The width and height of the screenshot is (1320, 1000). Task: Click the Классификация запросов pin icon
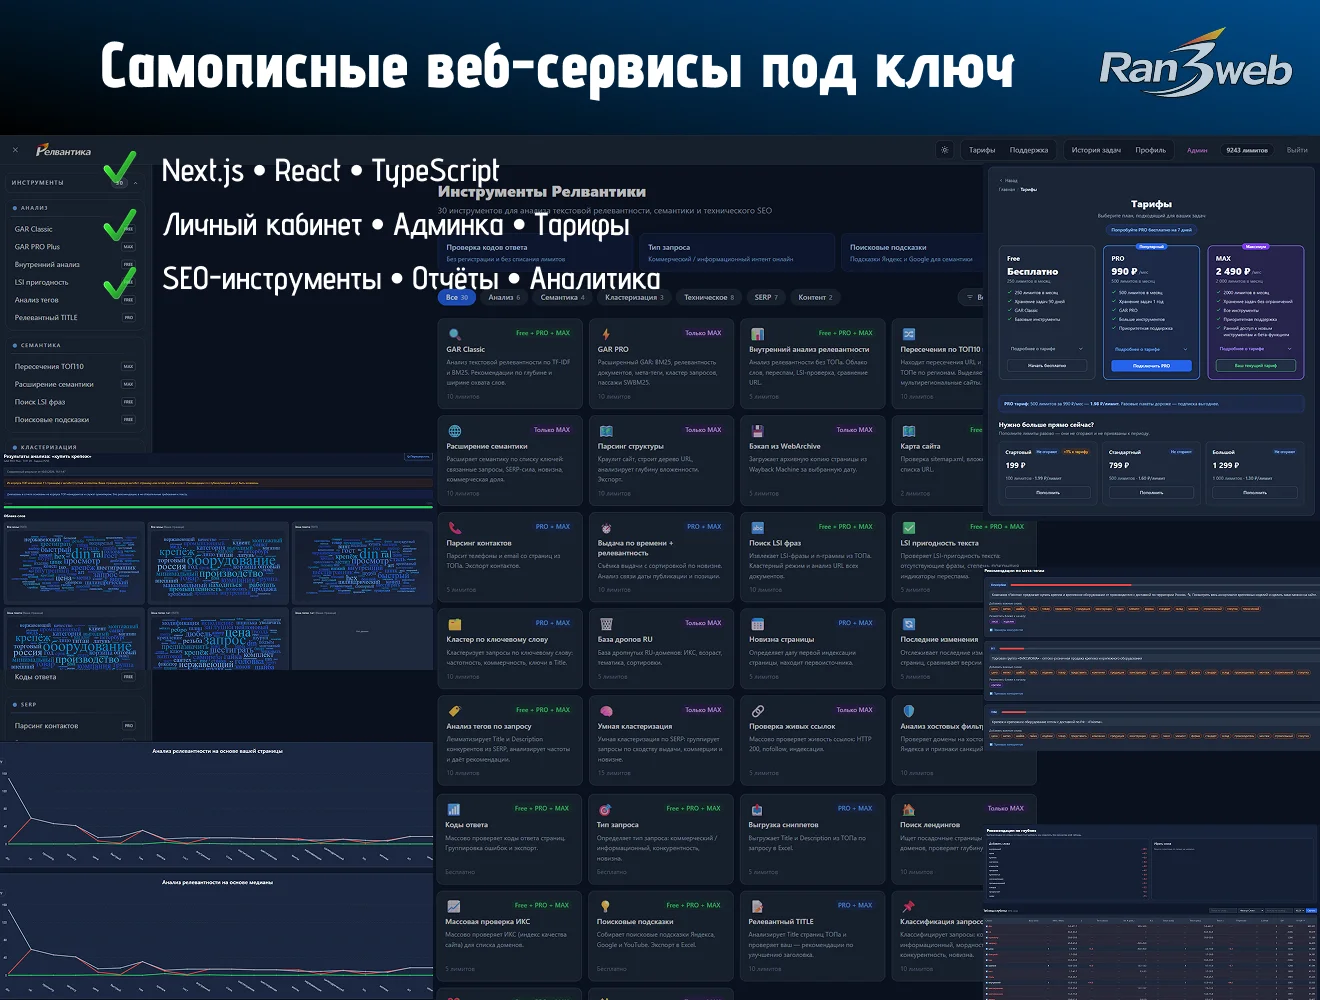[x=909, y=906]
